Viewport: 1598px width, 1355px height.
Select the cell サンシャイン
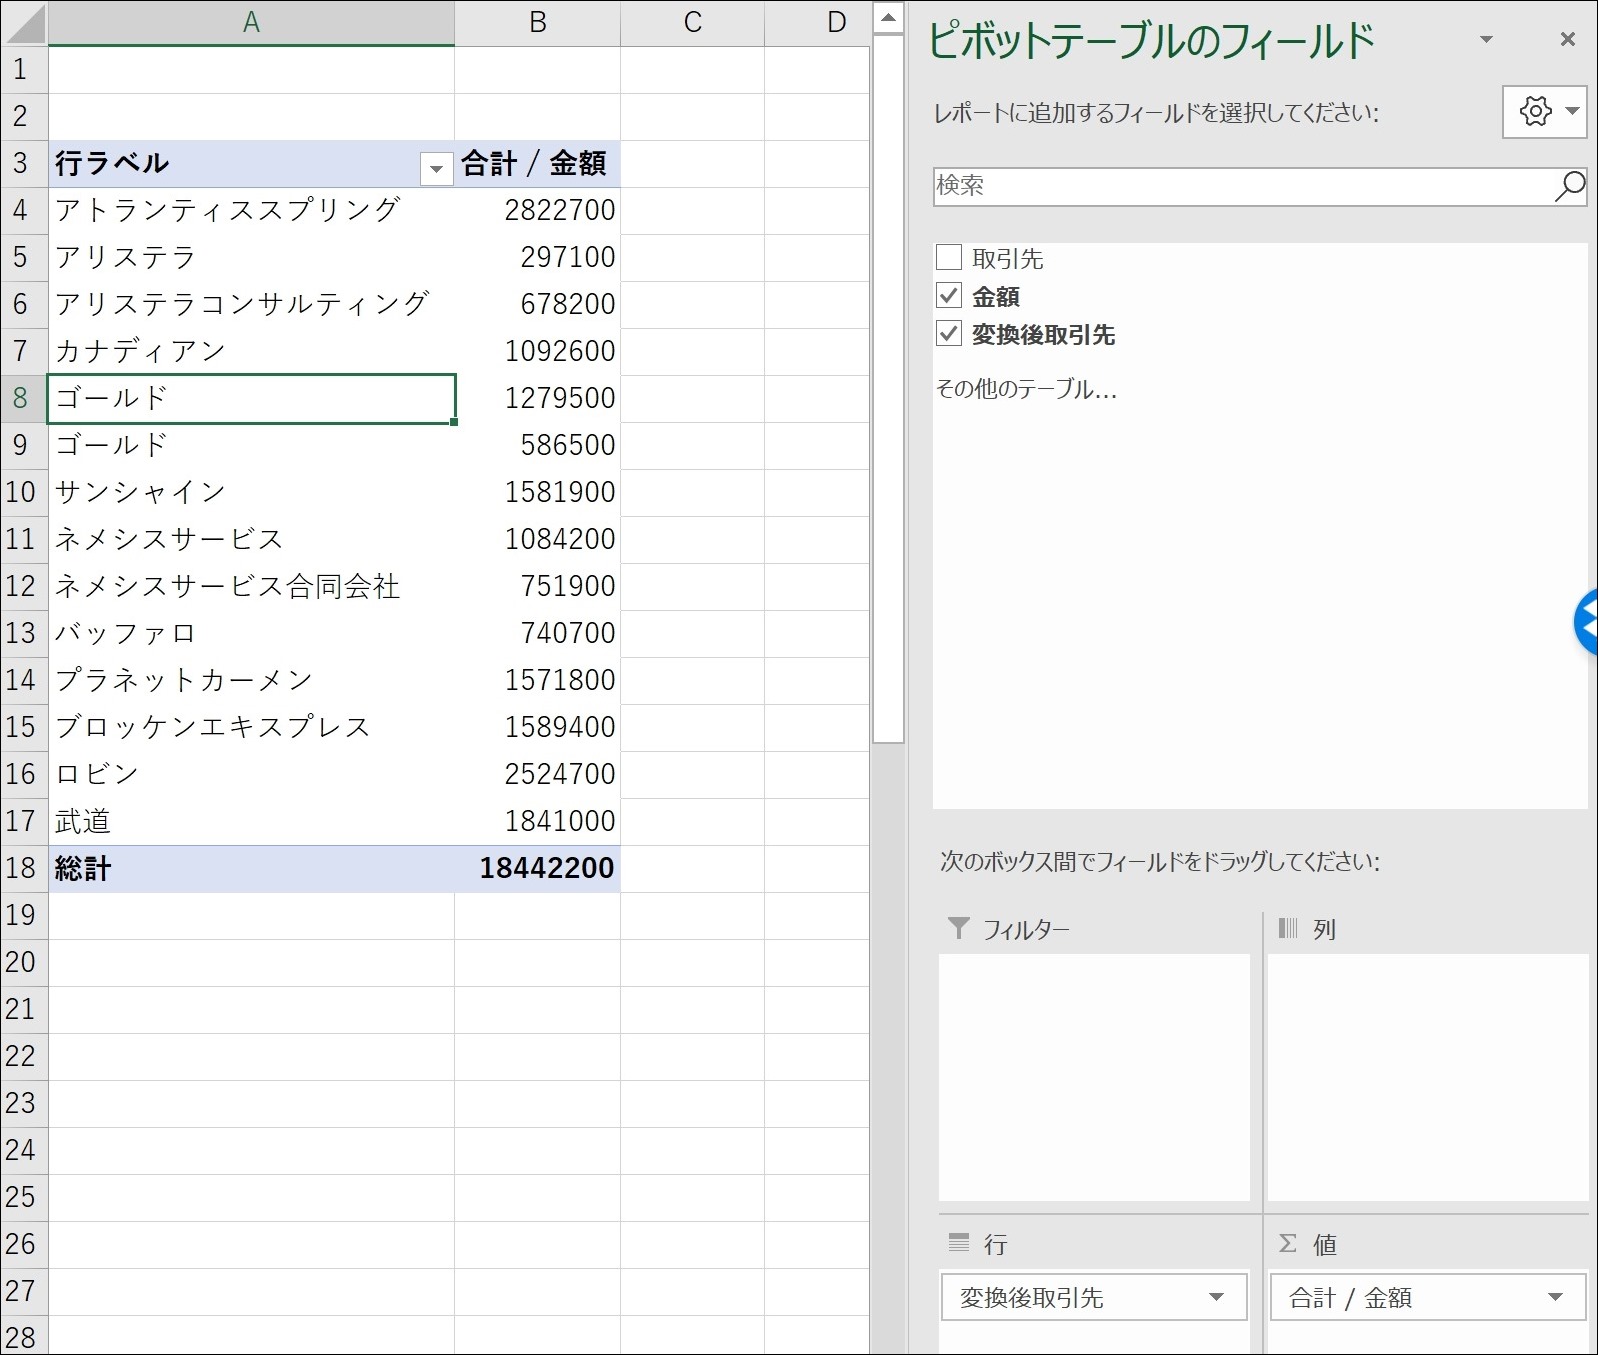pyautogui.click(x=251, y=492)
